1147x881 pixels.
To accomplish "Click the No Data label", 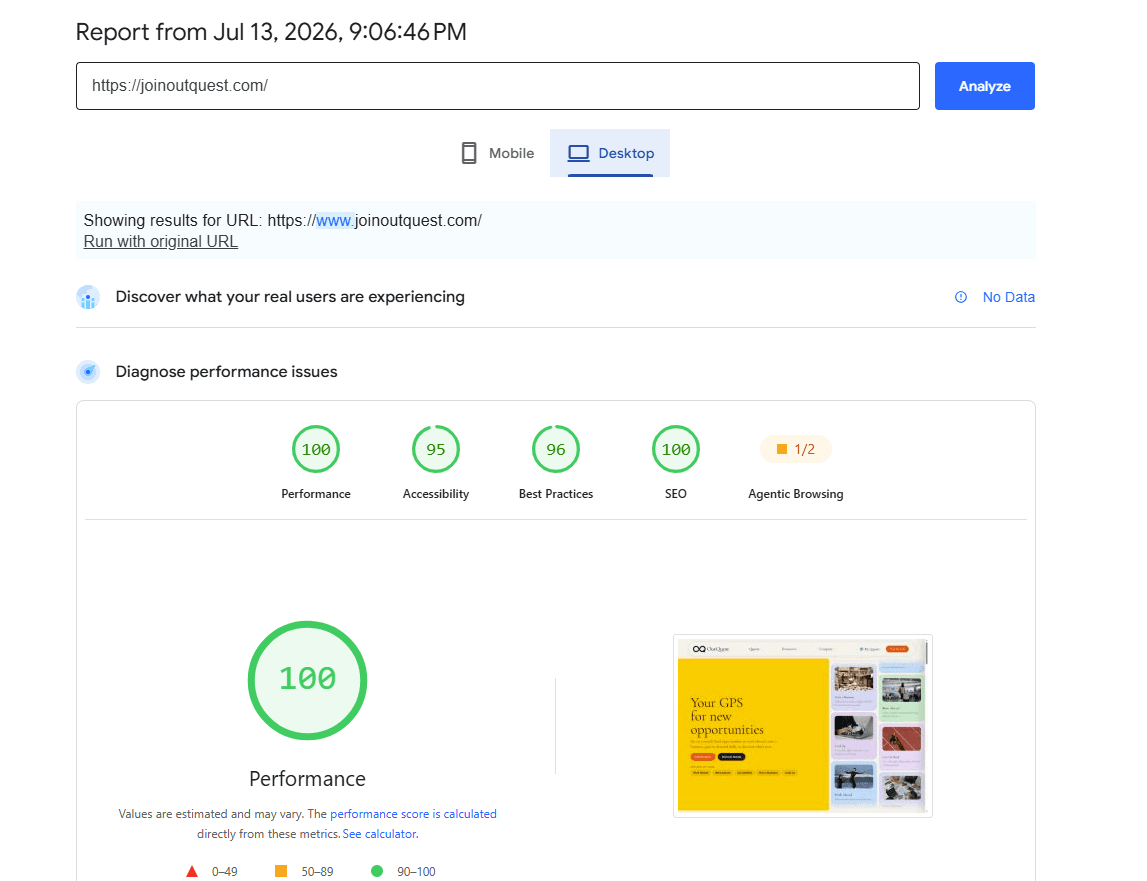I will pos(1008,297).
